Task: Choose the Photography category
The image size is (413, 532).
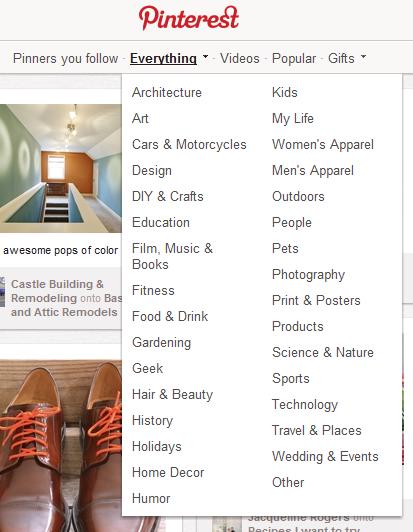Action: click(308, 274)
